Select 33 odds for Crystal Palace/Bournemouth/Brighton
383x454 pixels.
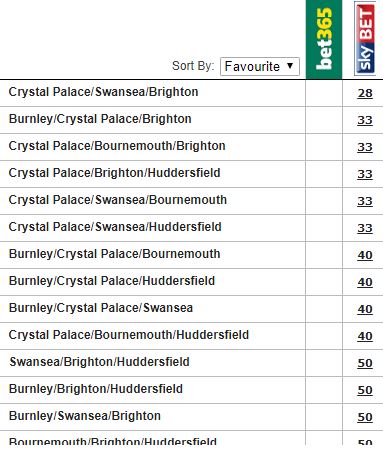[365, 147]
